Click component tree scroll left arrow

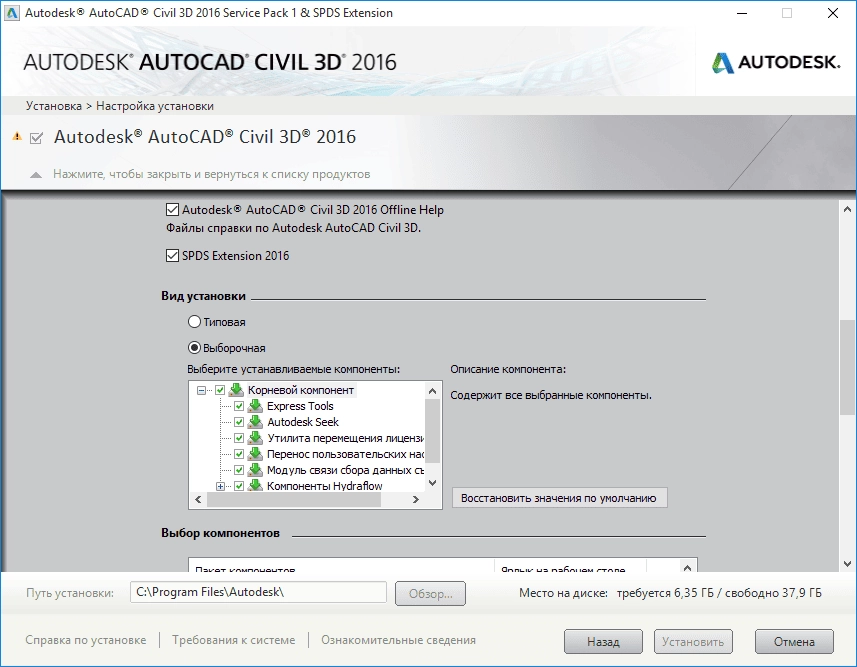pyautogui.click(x=198, y=499)
